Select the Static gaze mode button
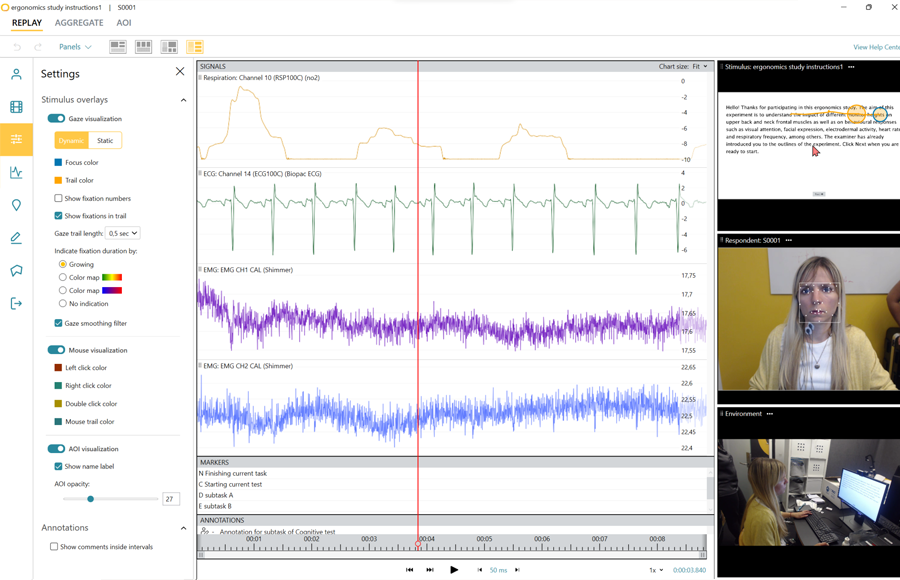The width and height of the screenshot is (900, 580). (x=105, y=141)
